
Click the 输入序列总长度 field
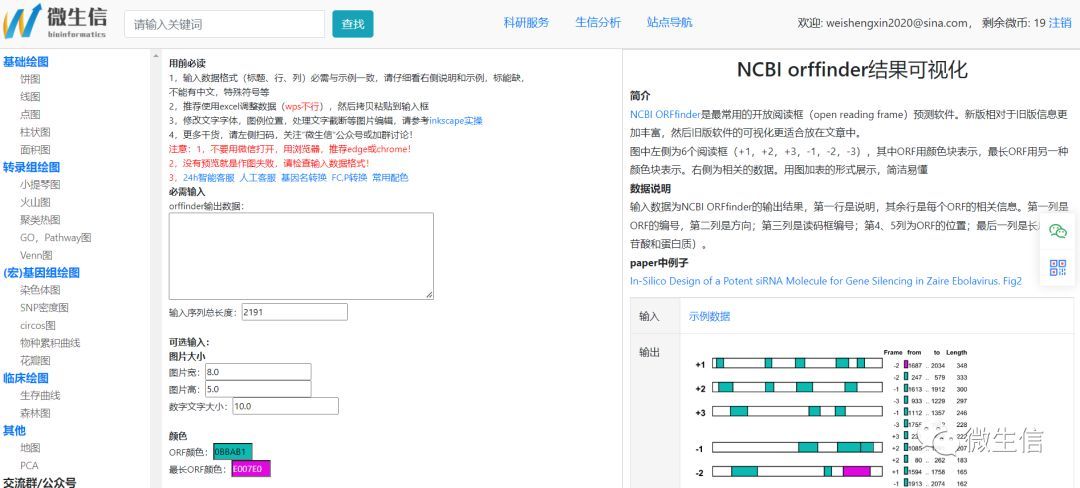pos(294,312)
